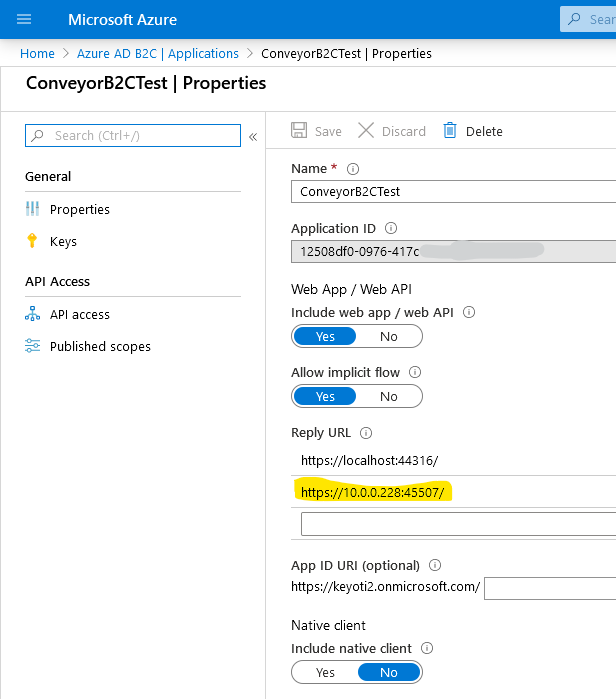The height and width of the screenshot is (699, 616).
Task: Click the Microsoft Azure title
Action: (x=123, y=20)
